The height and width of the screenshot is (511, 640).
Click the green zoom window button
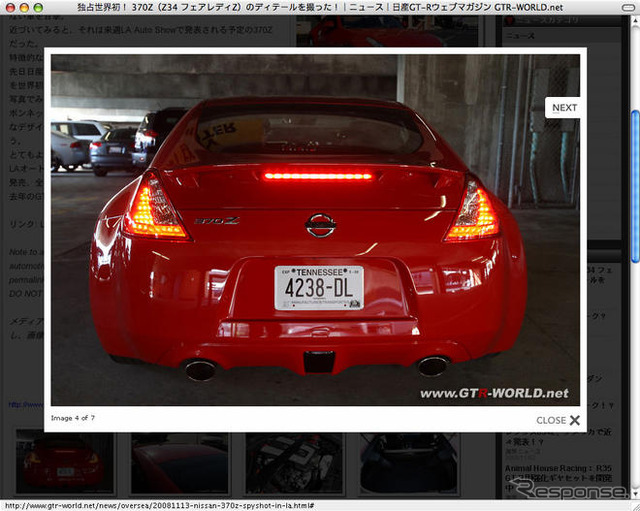[38, 7]
